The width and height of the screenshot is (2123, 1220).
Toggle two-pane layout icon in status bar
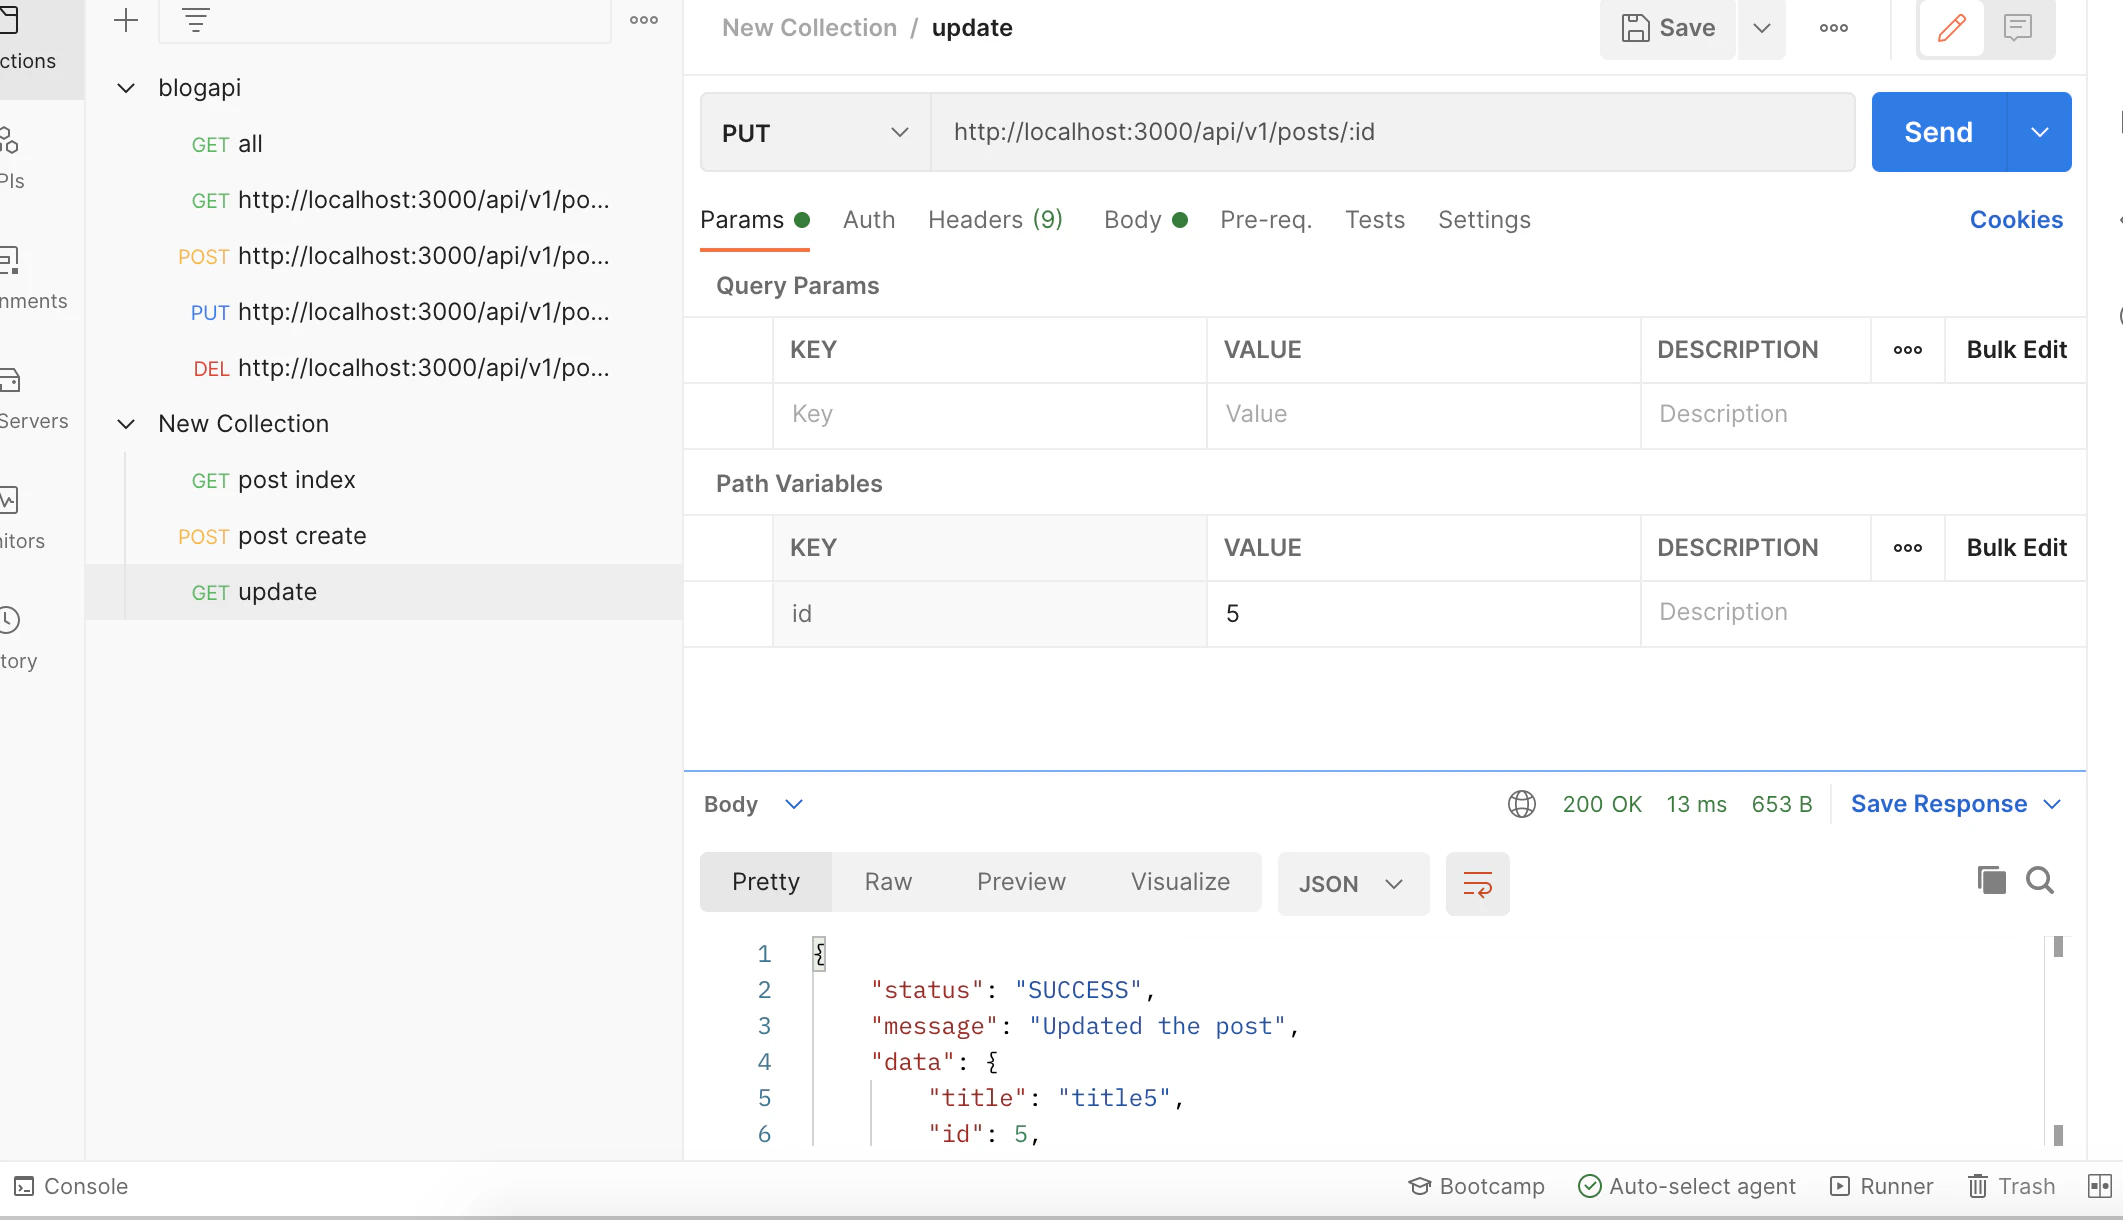tap(2100, 1186)
